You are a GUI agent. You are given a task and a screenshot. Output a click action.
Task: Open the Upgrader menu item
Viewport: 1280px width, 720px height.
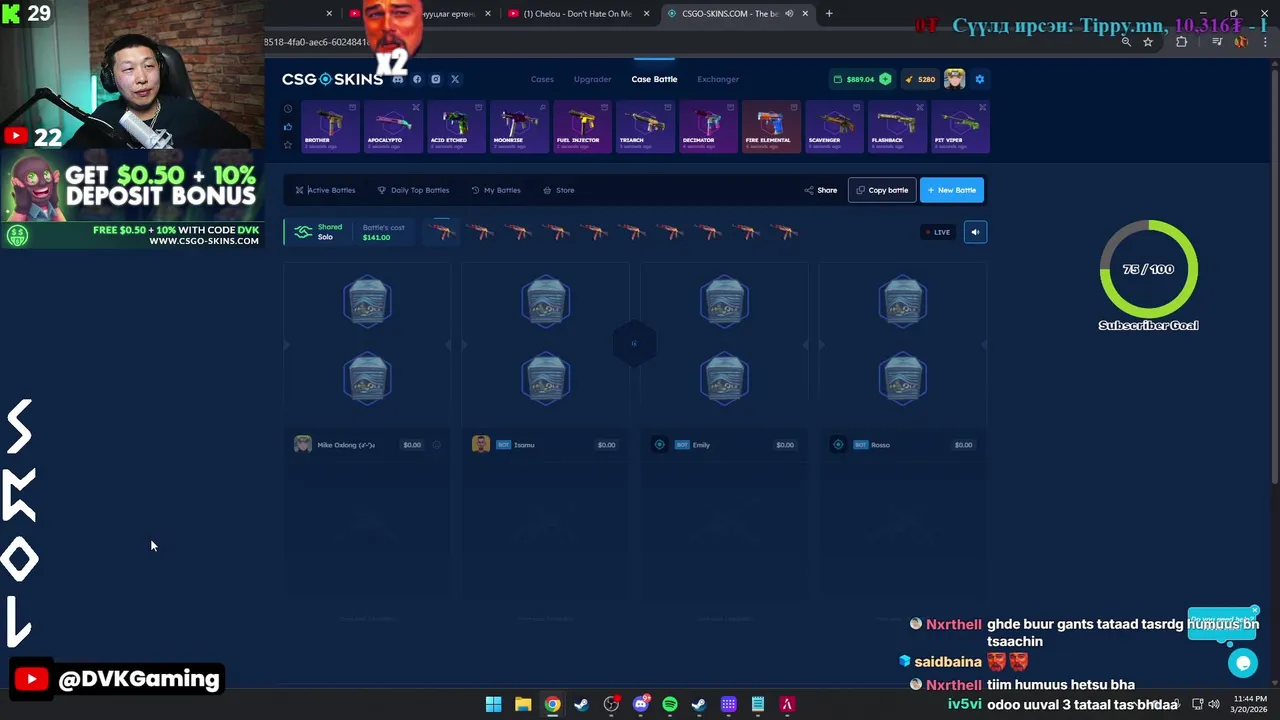[x=592, y=79]
